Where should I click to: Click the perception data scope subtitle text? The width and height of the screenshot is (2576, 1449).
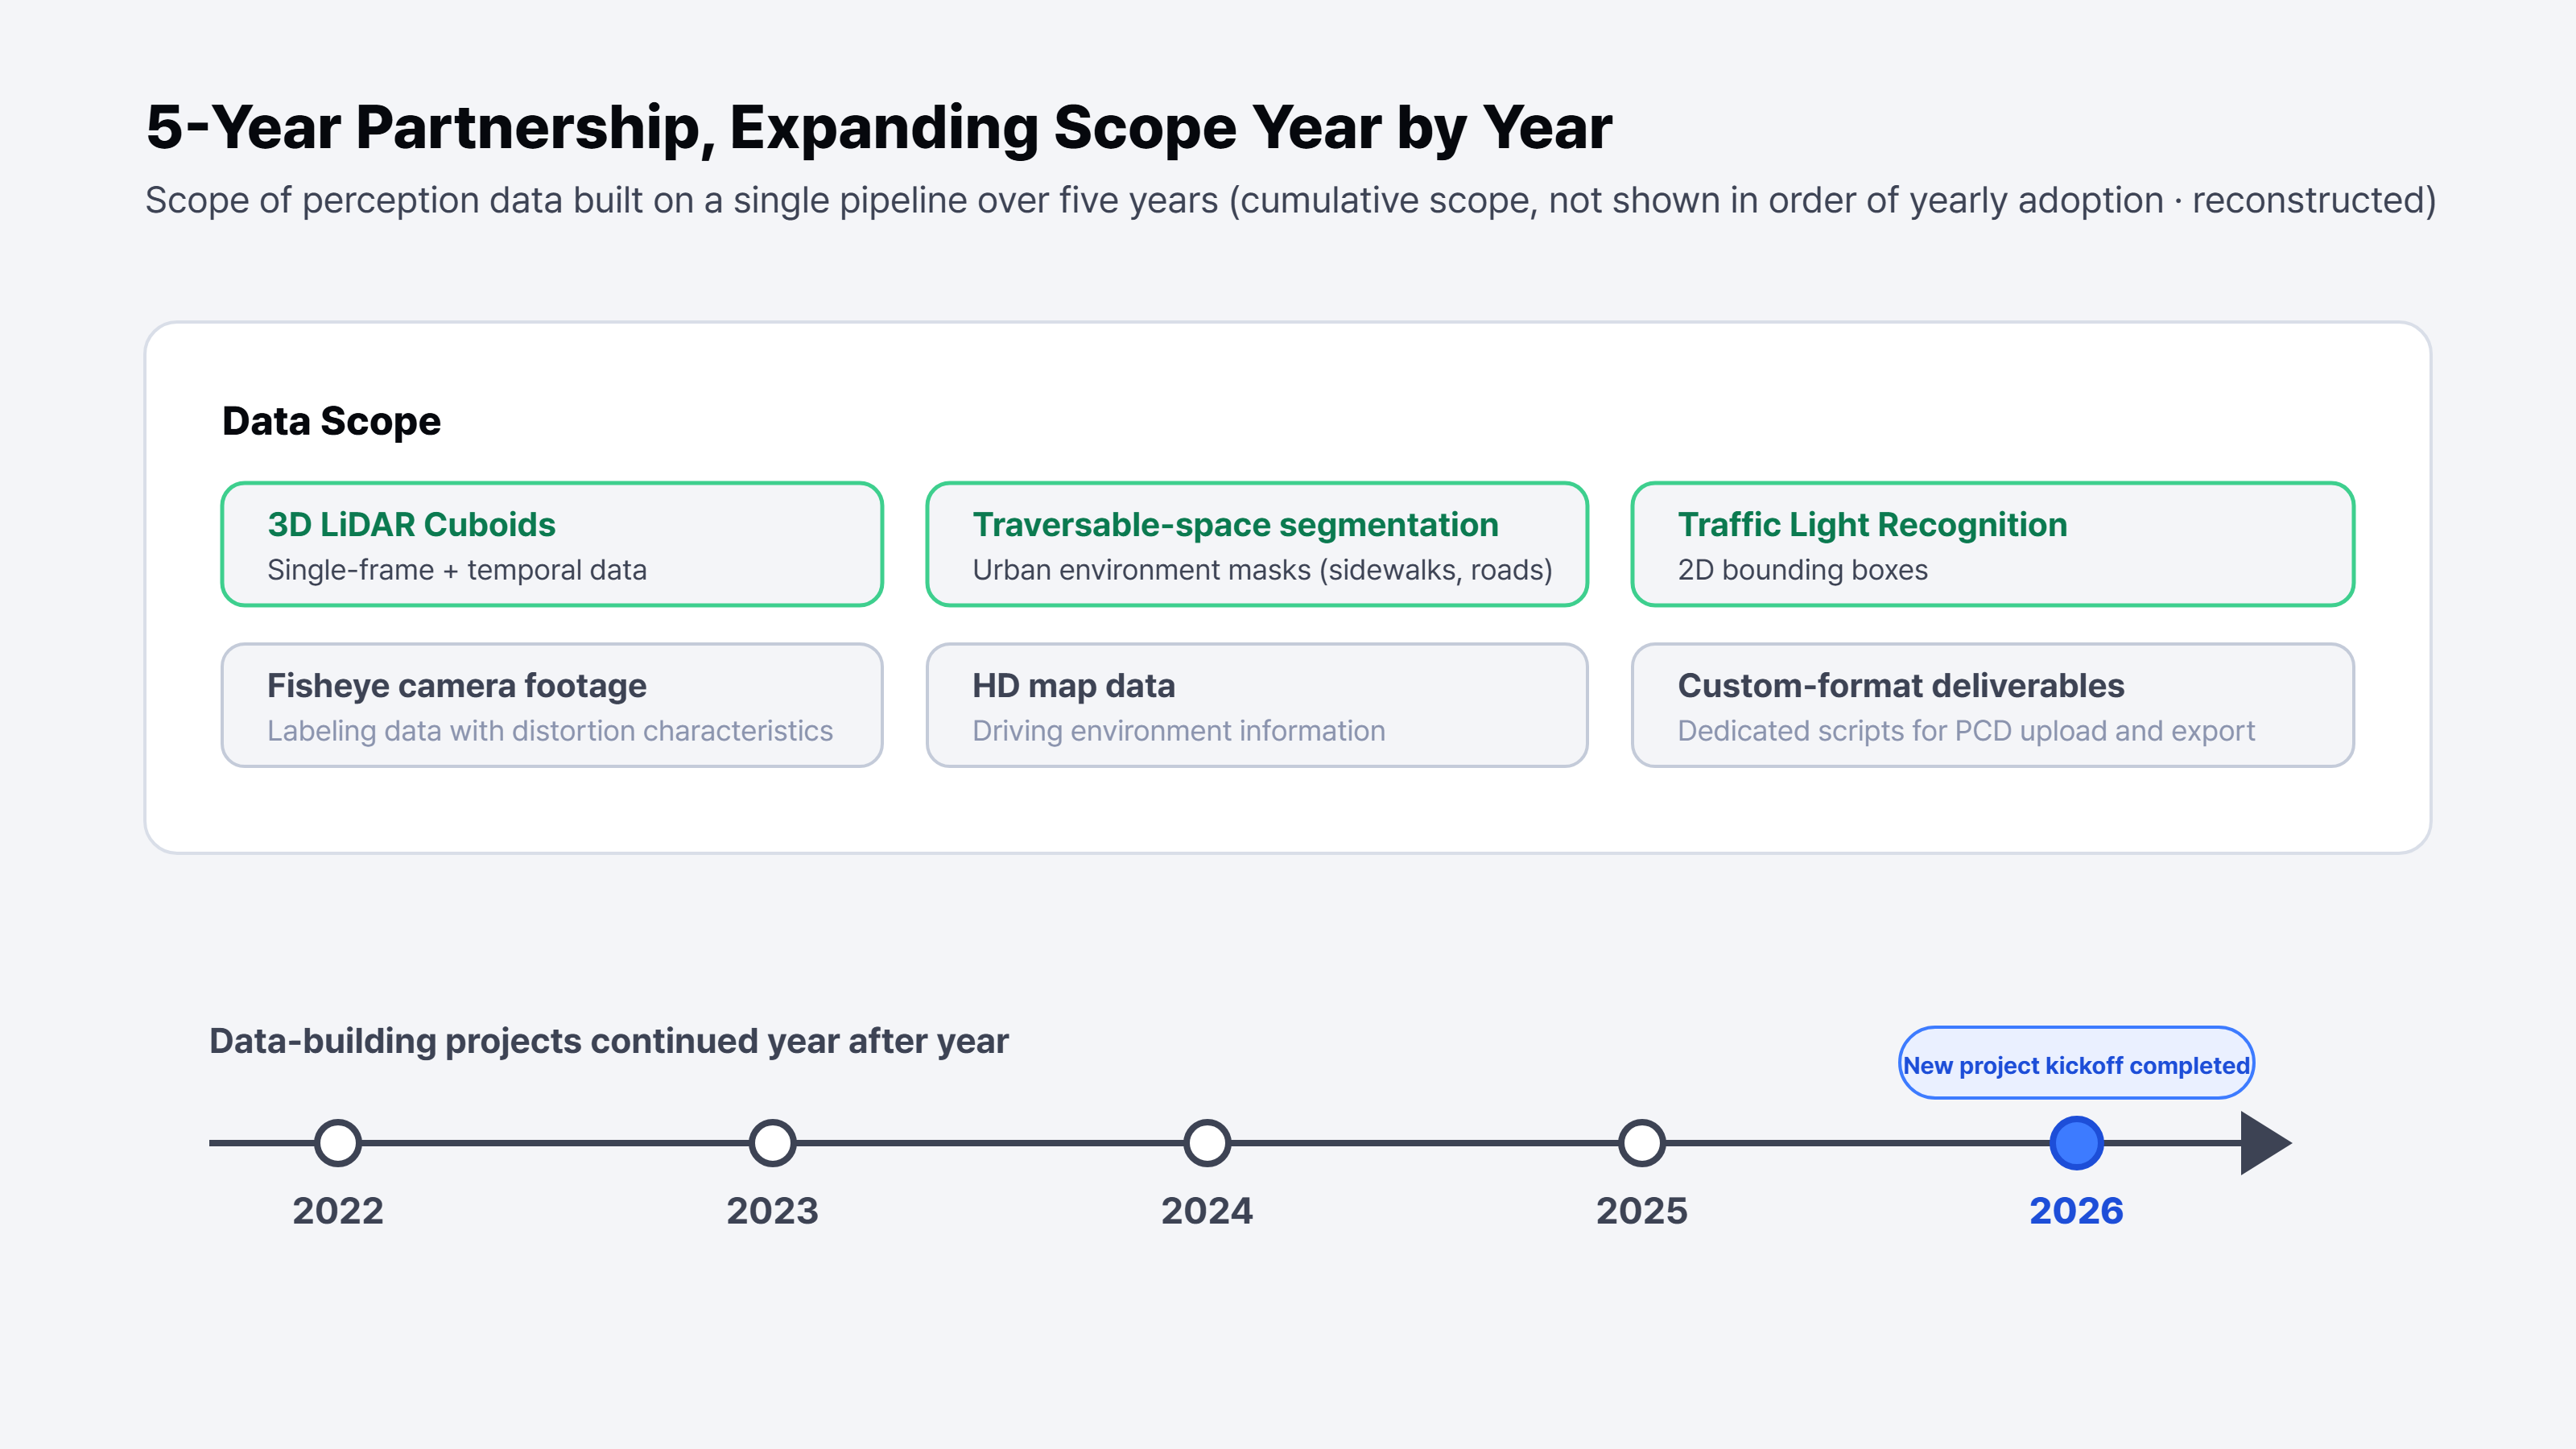pos(1291,201)
